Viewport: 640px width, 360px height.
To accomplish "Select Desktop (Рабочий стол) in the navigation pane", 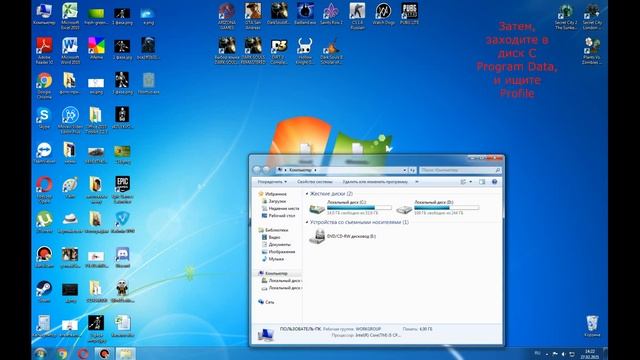I will click(x=278, y=216).
